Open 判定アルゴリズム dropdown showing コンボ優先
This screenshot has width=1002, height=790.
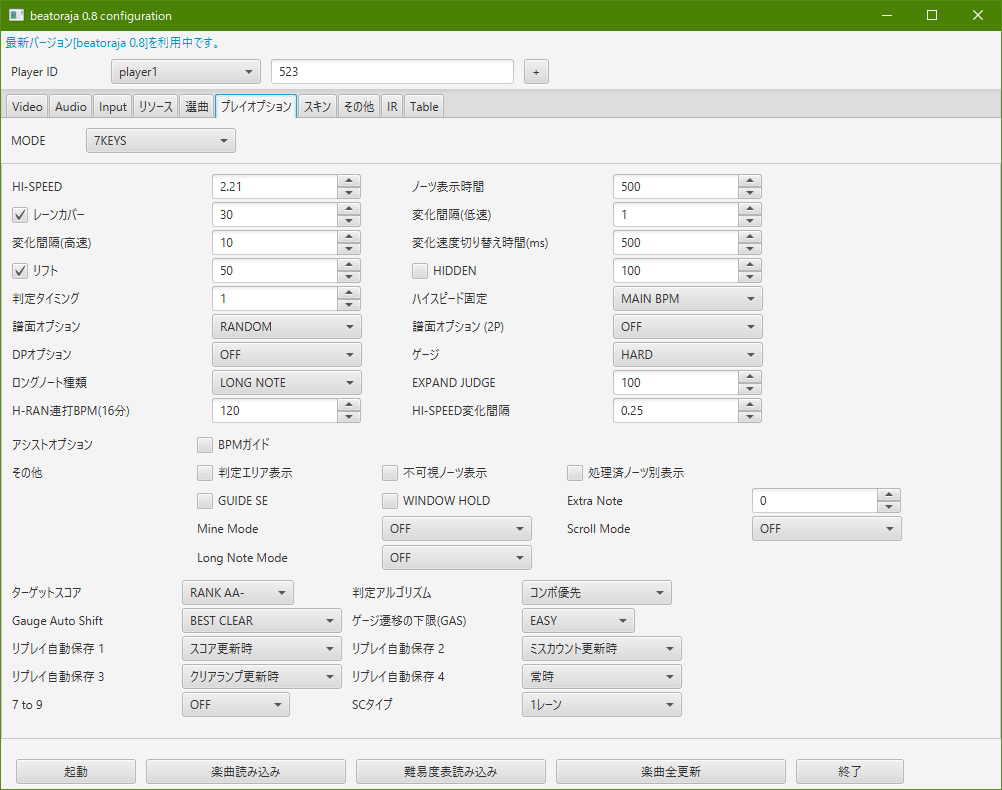click(597, 593)
